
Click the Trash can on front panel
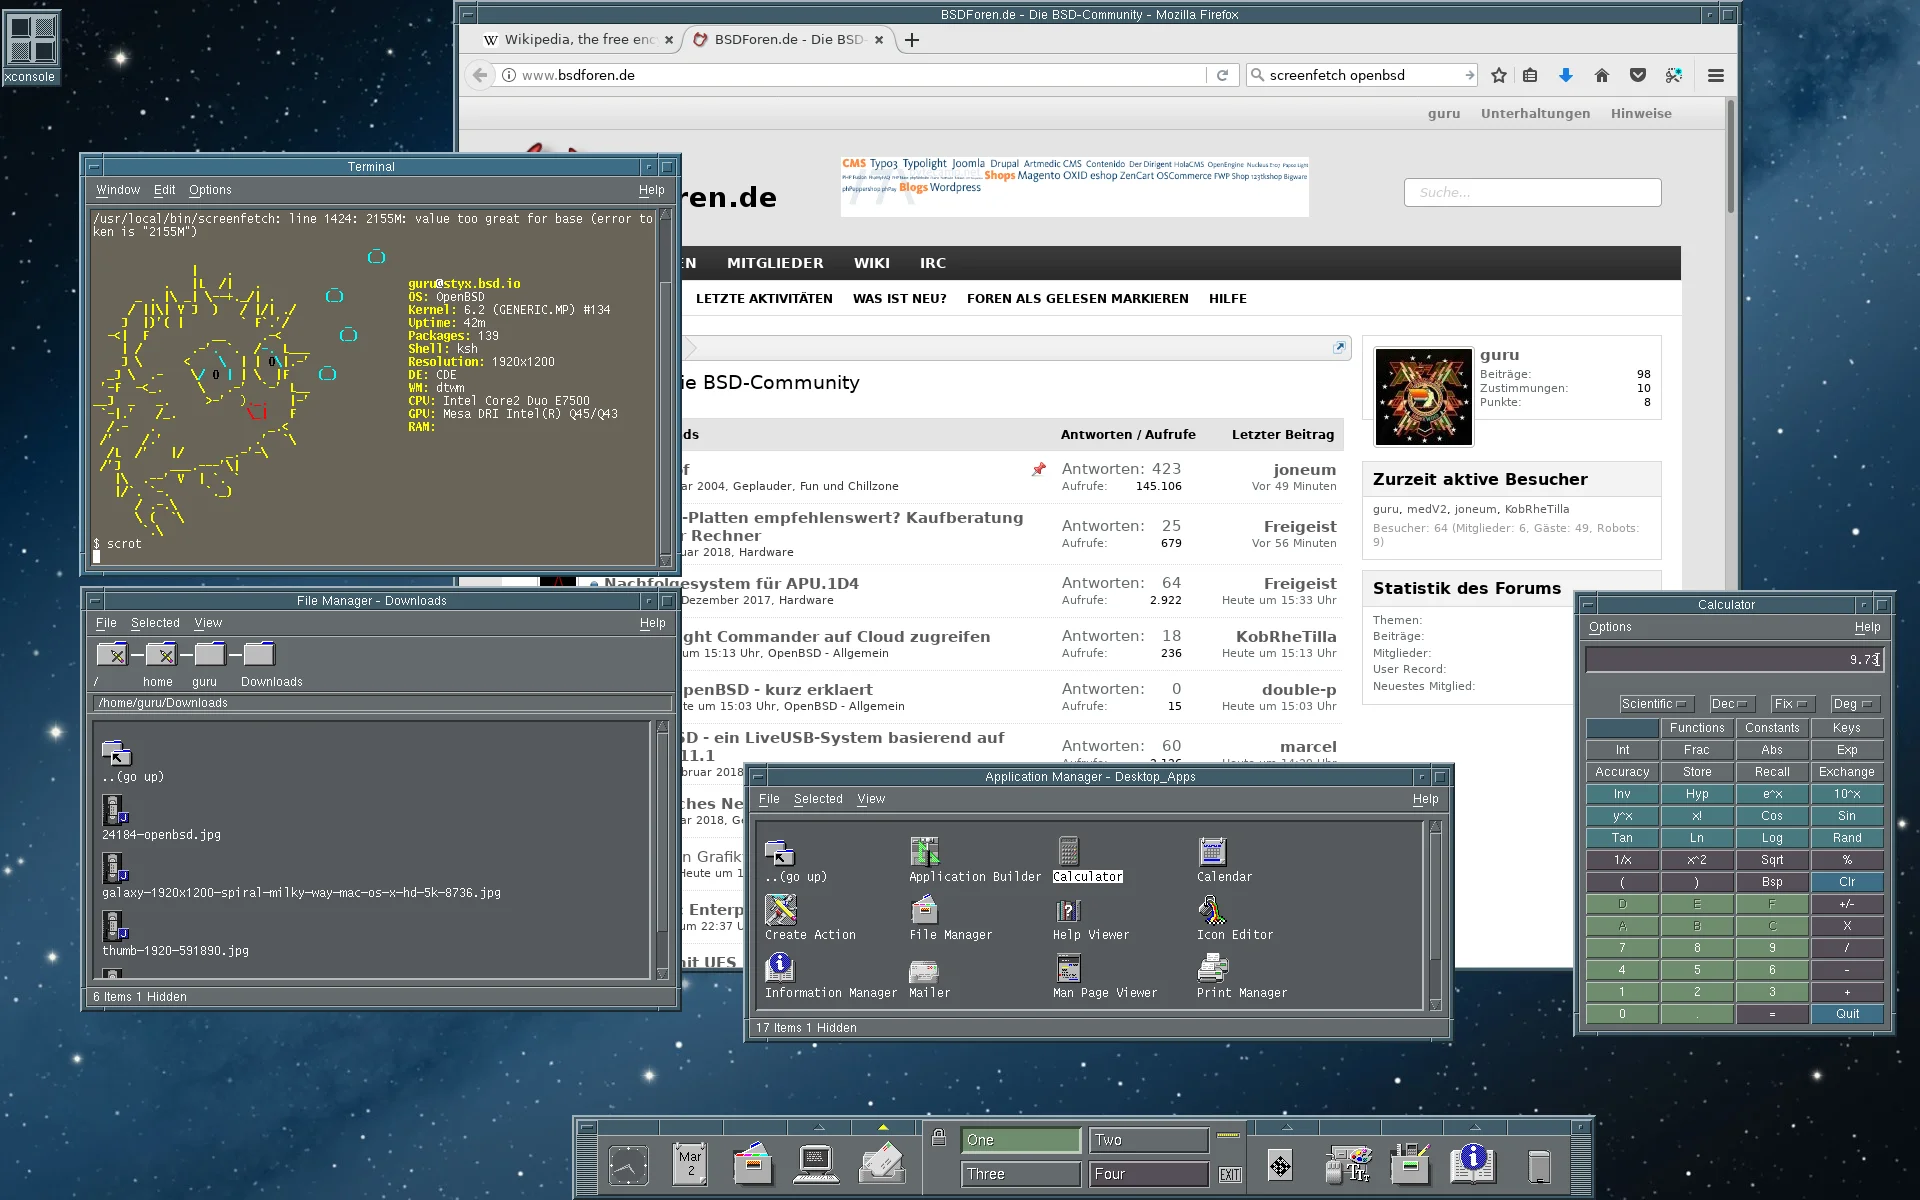[1539, 1167]
